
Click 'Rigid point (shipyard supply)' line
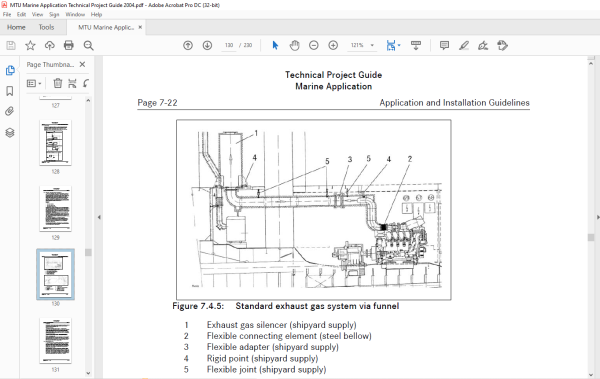coord(262,358)
